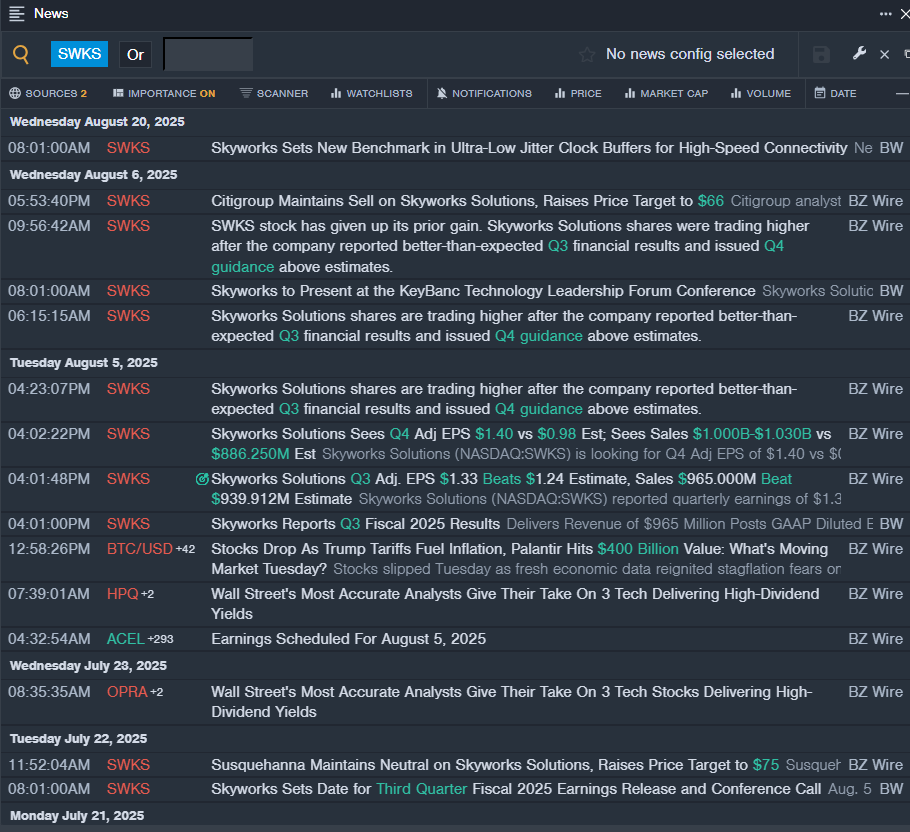Click the 06:15:15AM timestamp
910x832 pixels.
coord(49,316)
